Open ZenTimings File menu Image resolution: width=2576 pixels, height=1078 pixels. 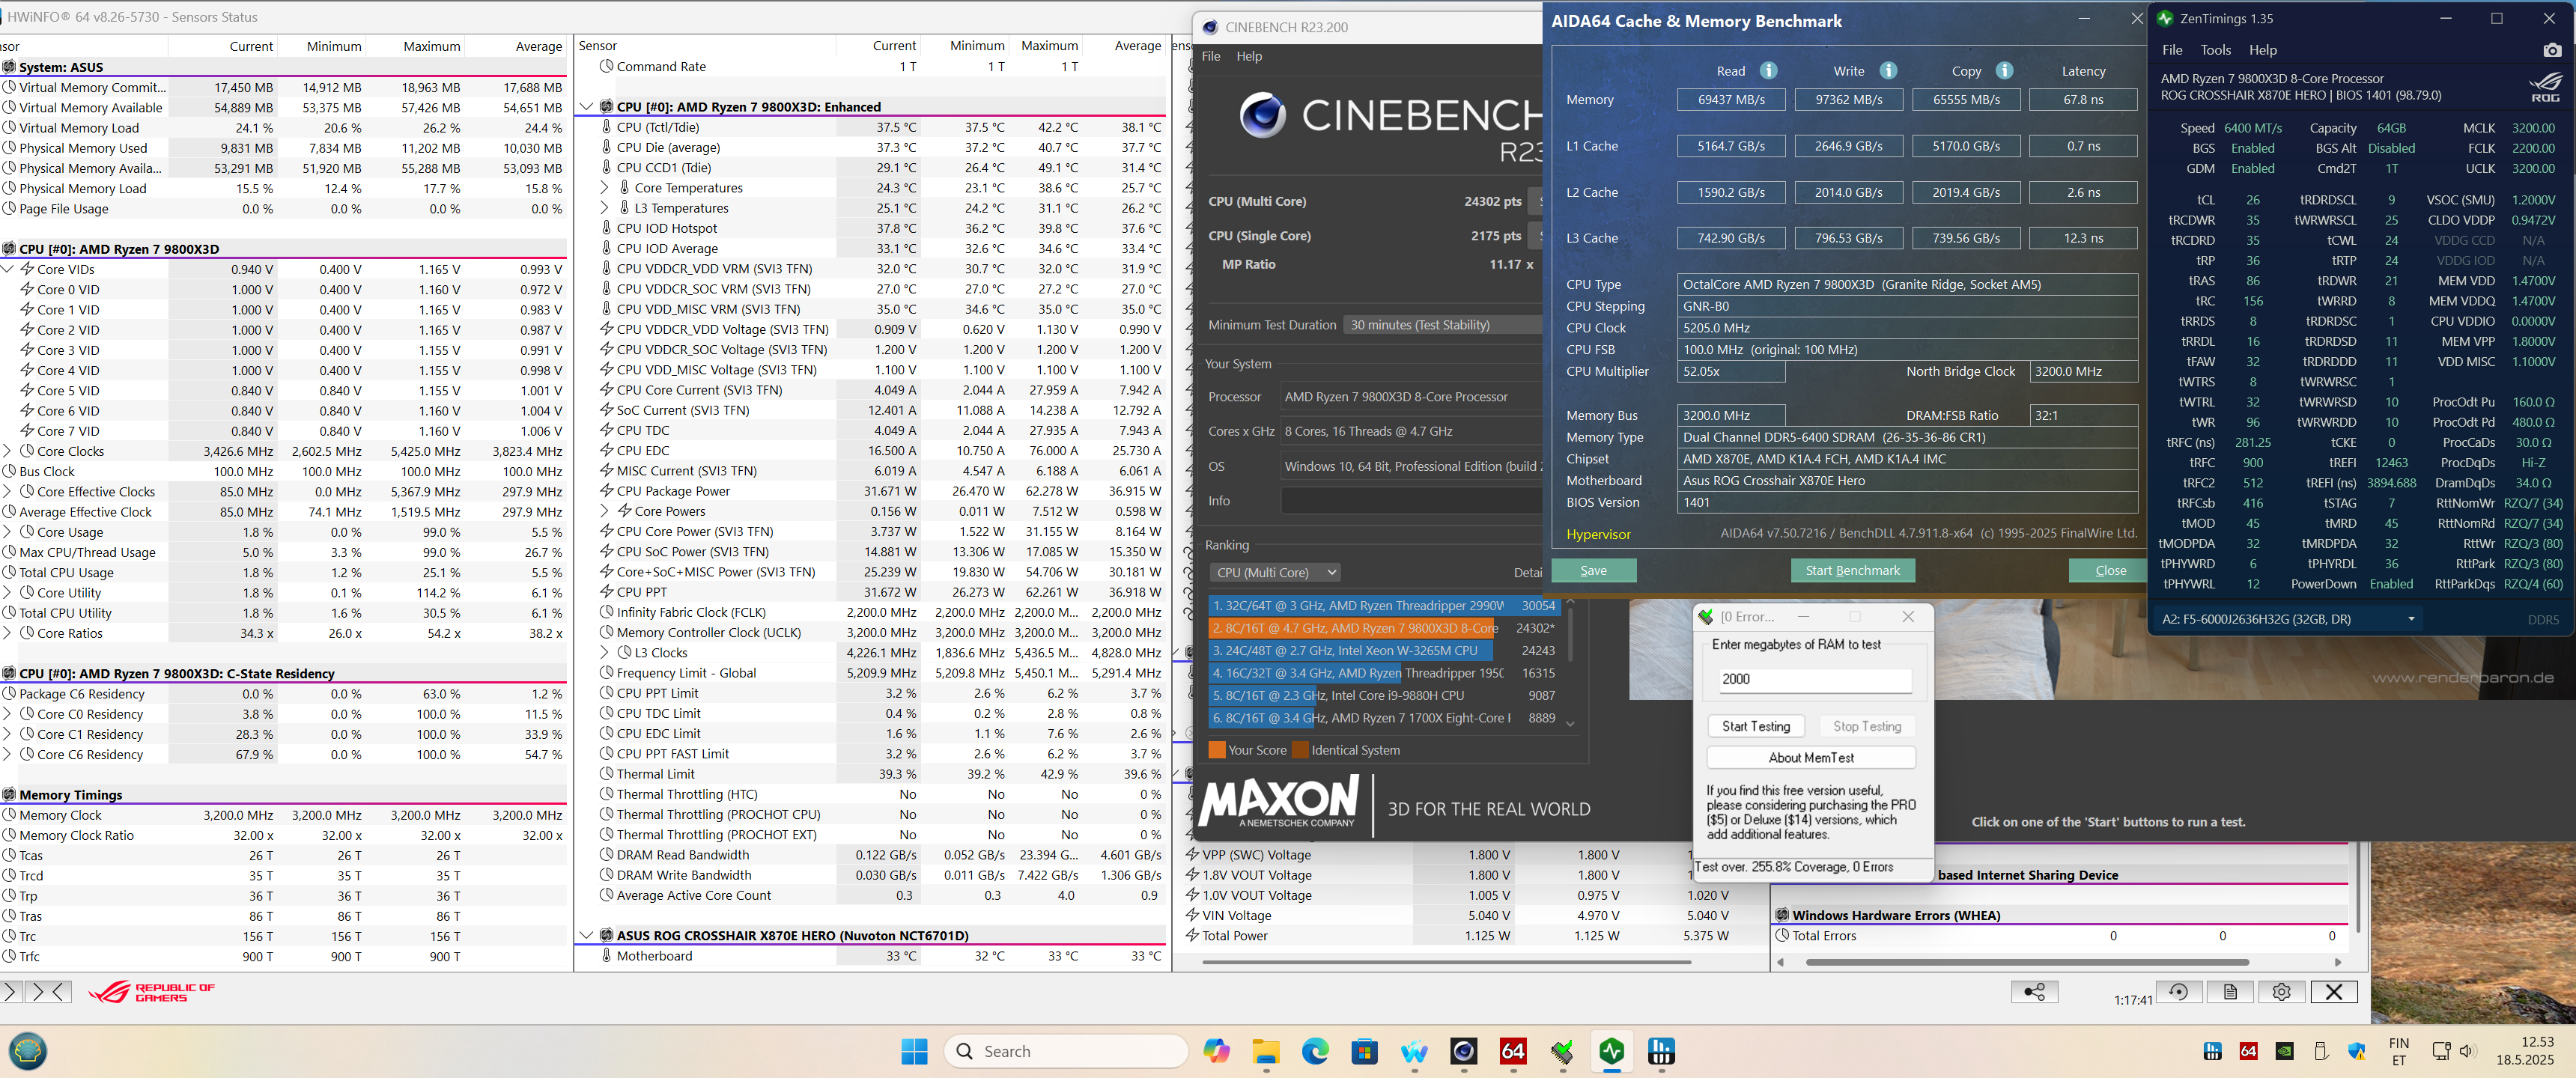(2172, 50)
